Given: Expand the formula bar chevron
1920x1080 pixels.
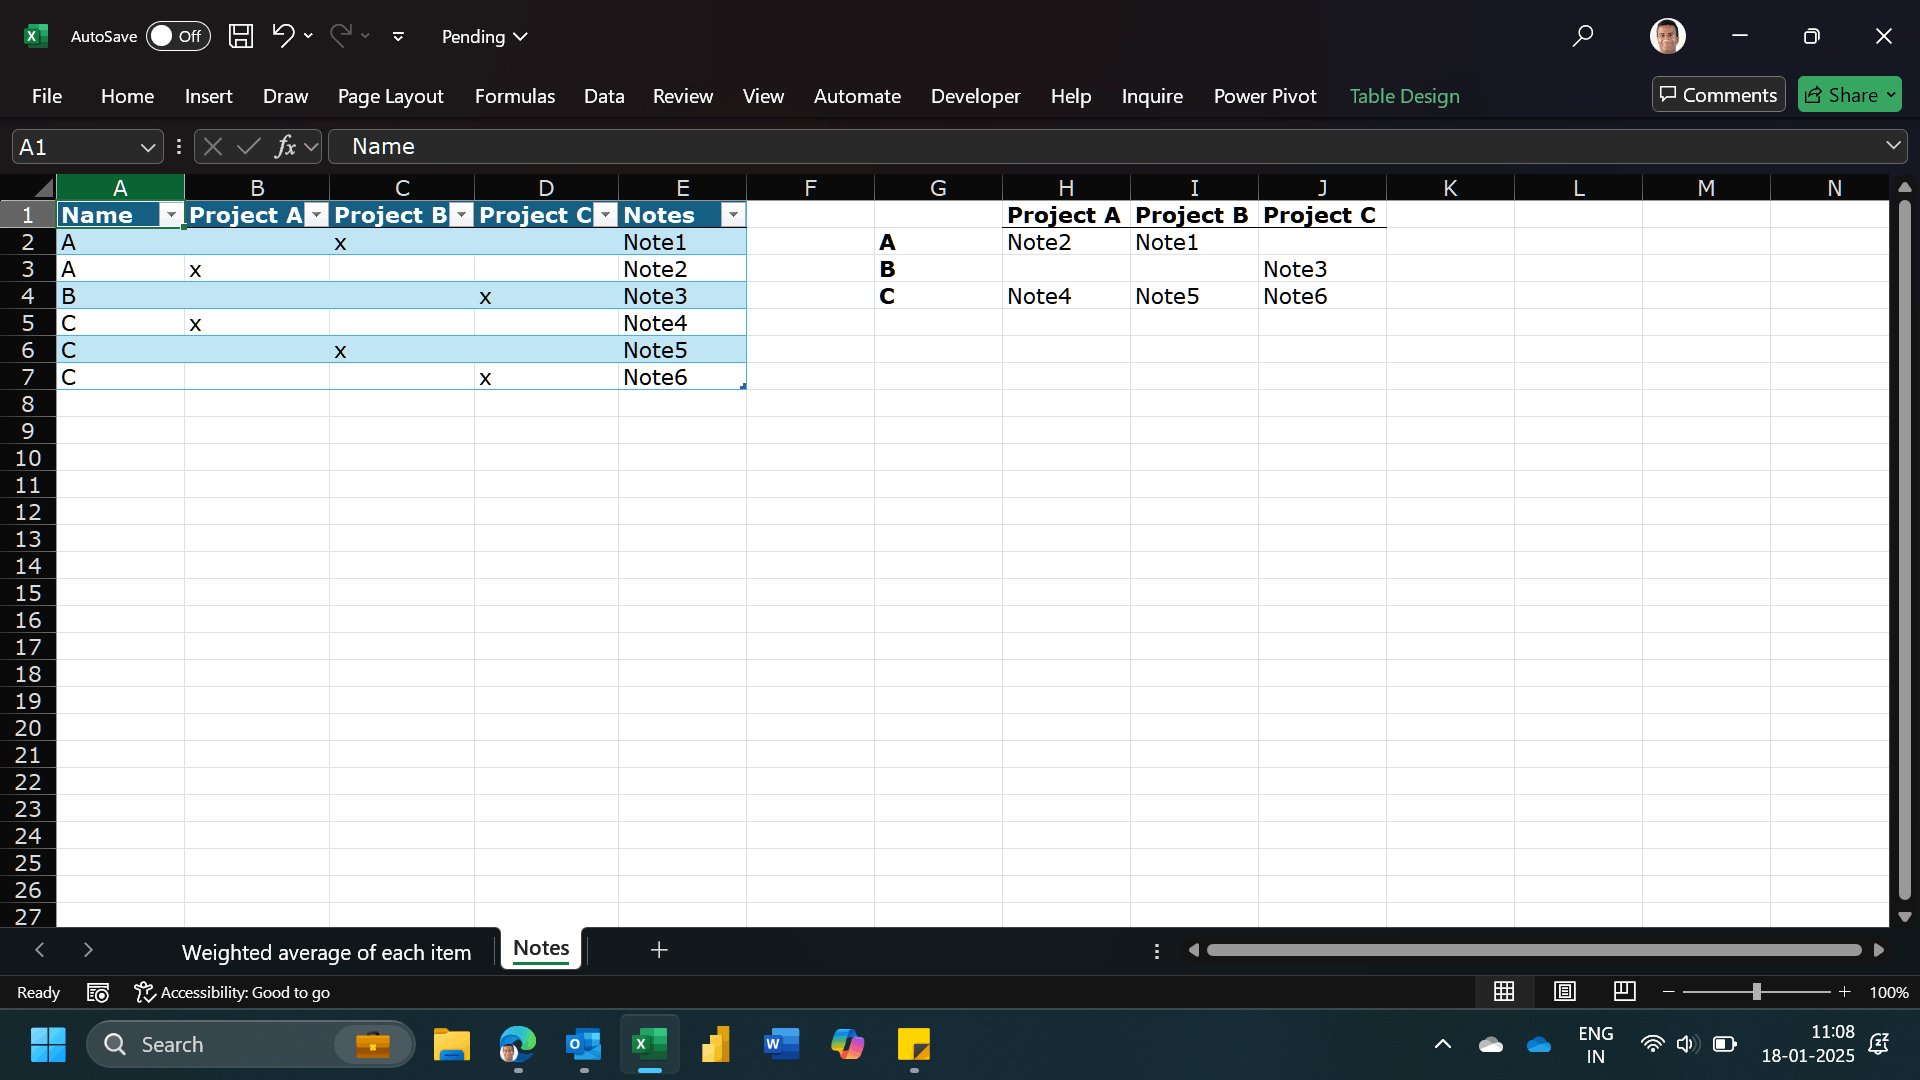Looking at the screenshot, I should (1893, 146).
